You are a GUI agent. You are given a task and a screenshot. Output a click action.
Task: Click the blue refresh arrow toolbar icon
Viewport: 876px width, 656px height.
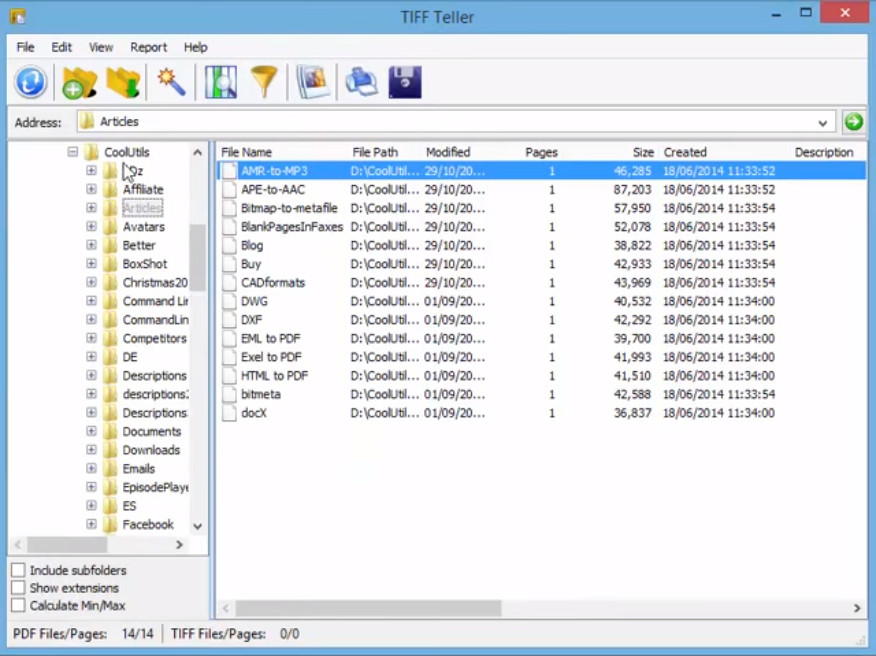(x=31, y=82)
